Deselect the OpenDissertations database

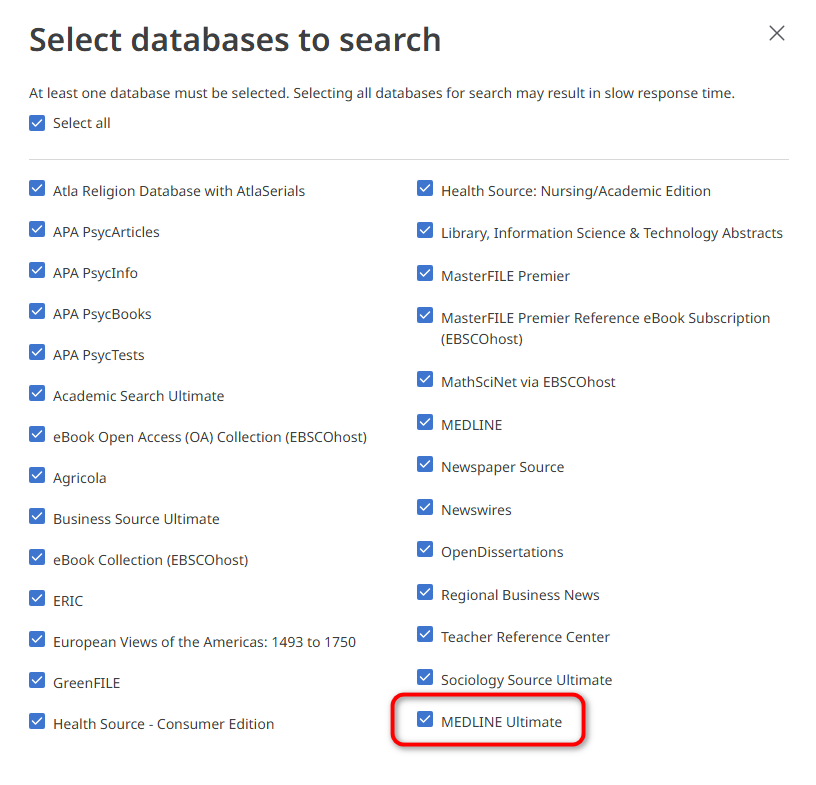pos(425,550)
